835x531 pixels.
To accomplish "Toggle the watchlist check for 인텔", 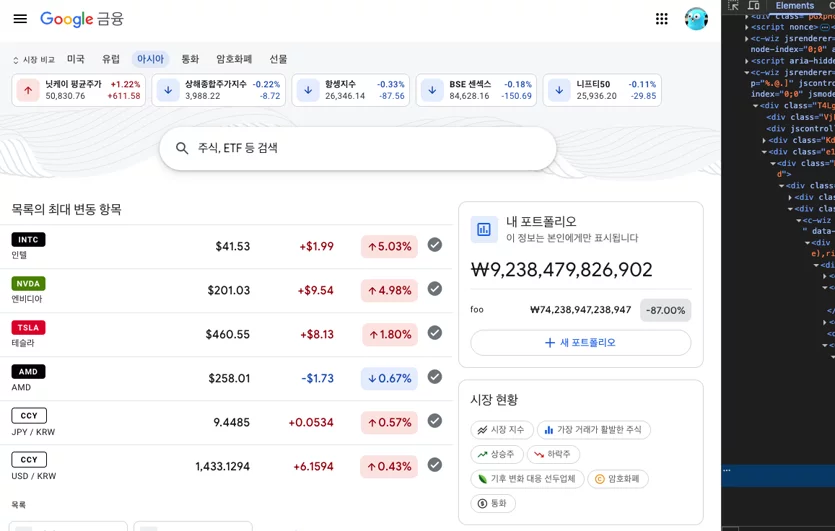I will click(435, 245).
